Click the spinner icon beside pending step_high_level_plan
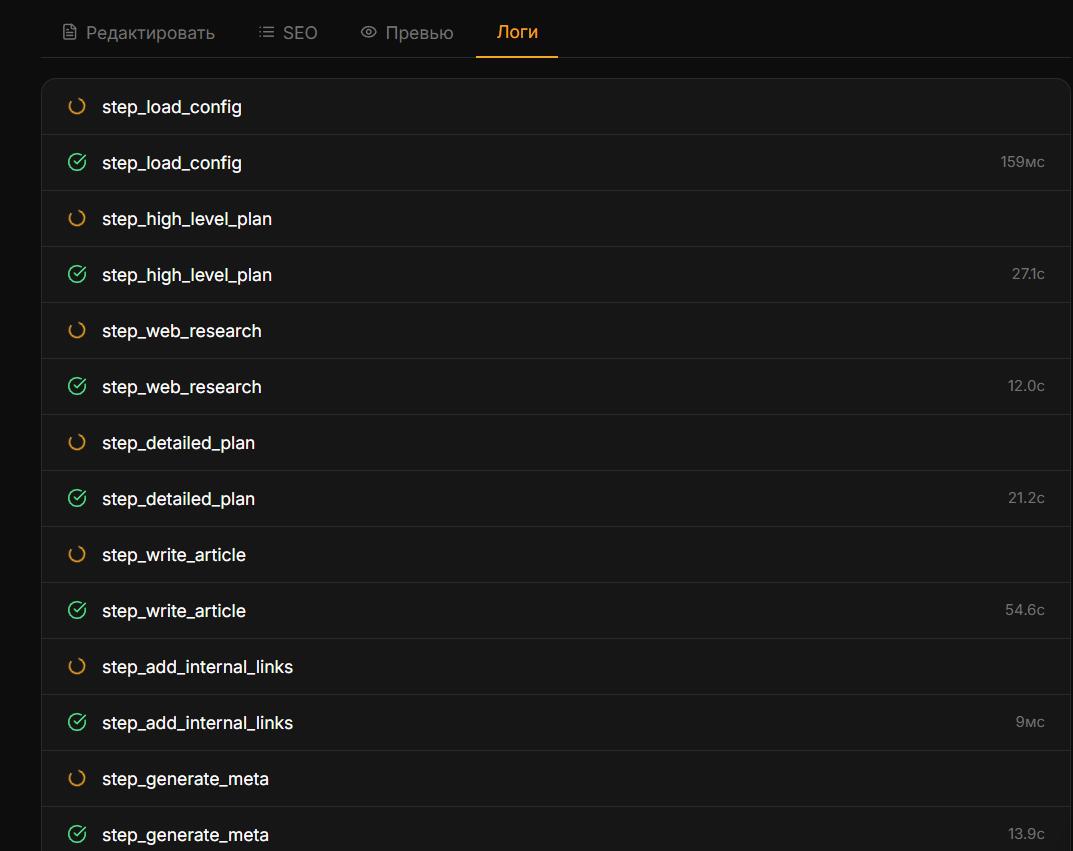This screenshot has width=1073, height=851. (x=77, y=219)
